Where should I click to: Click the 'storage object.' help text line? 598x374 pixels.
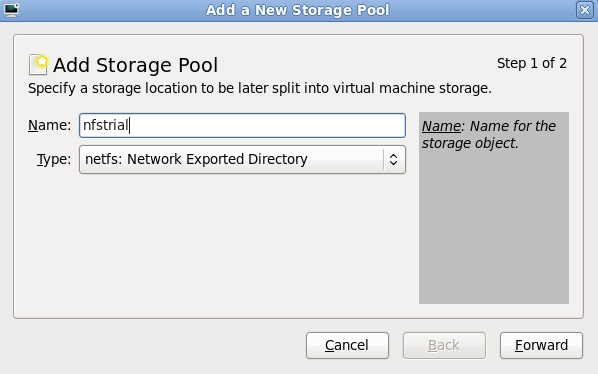(x=470, y=143)
